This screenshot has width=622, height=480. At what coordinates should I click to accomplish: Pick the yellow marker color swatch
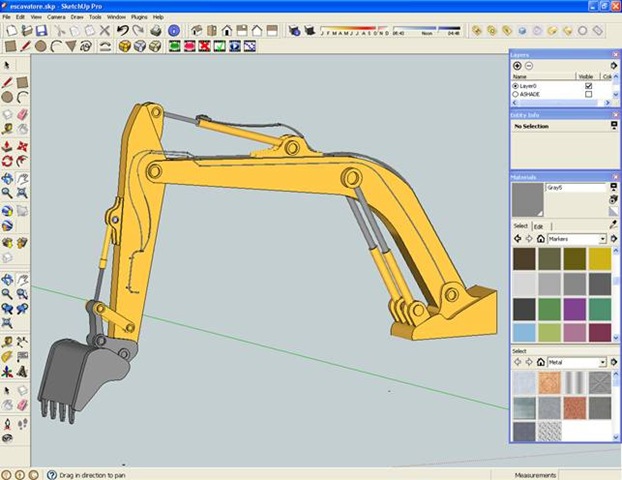[x=599, y=258]
